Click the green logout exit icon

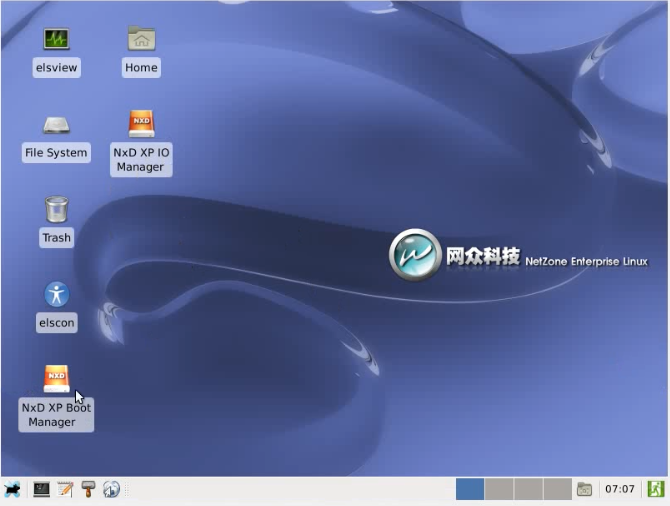656,489
